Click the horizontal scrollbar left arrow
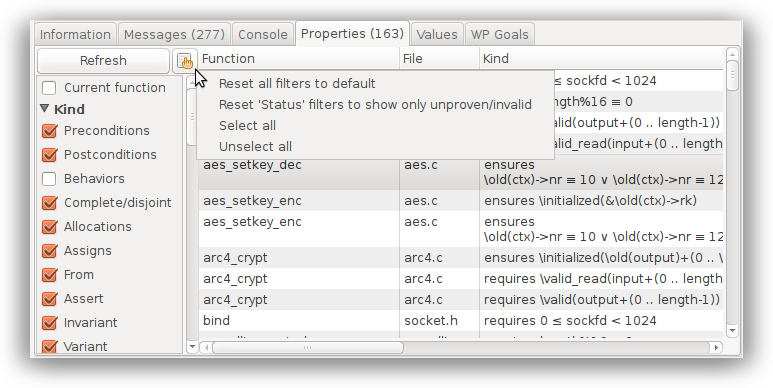The image size is (773, 388). point(206,348)
